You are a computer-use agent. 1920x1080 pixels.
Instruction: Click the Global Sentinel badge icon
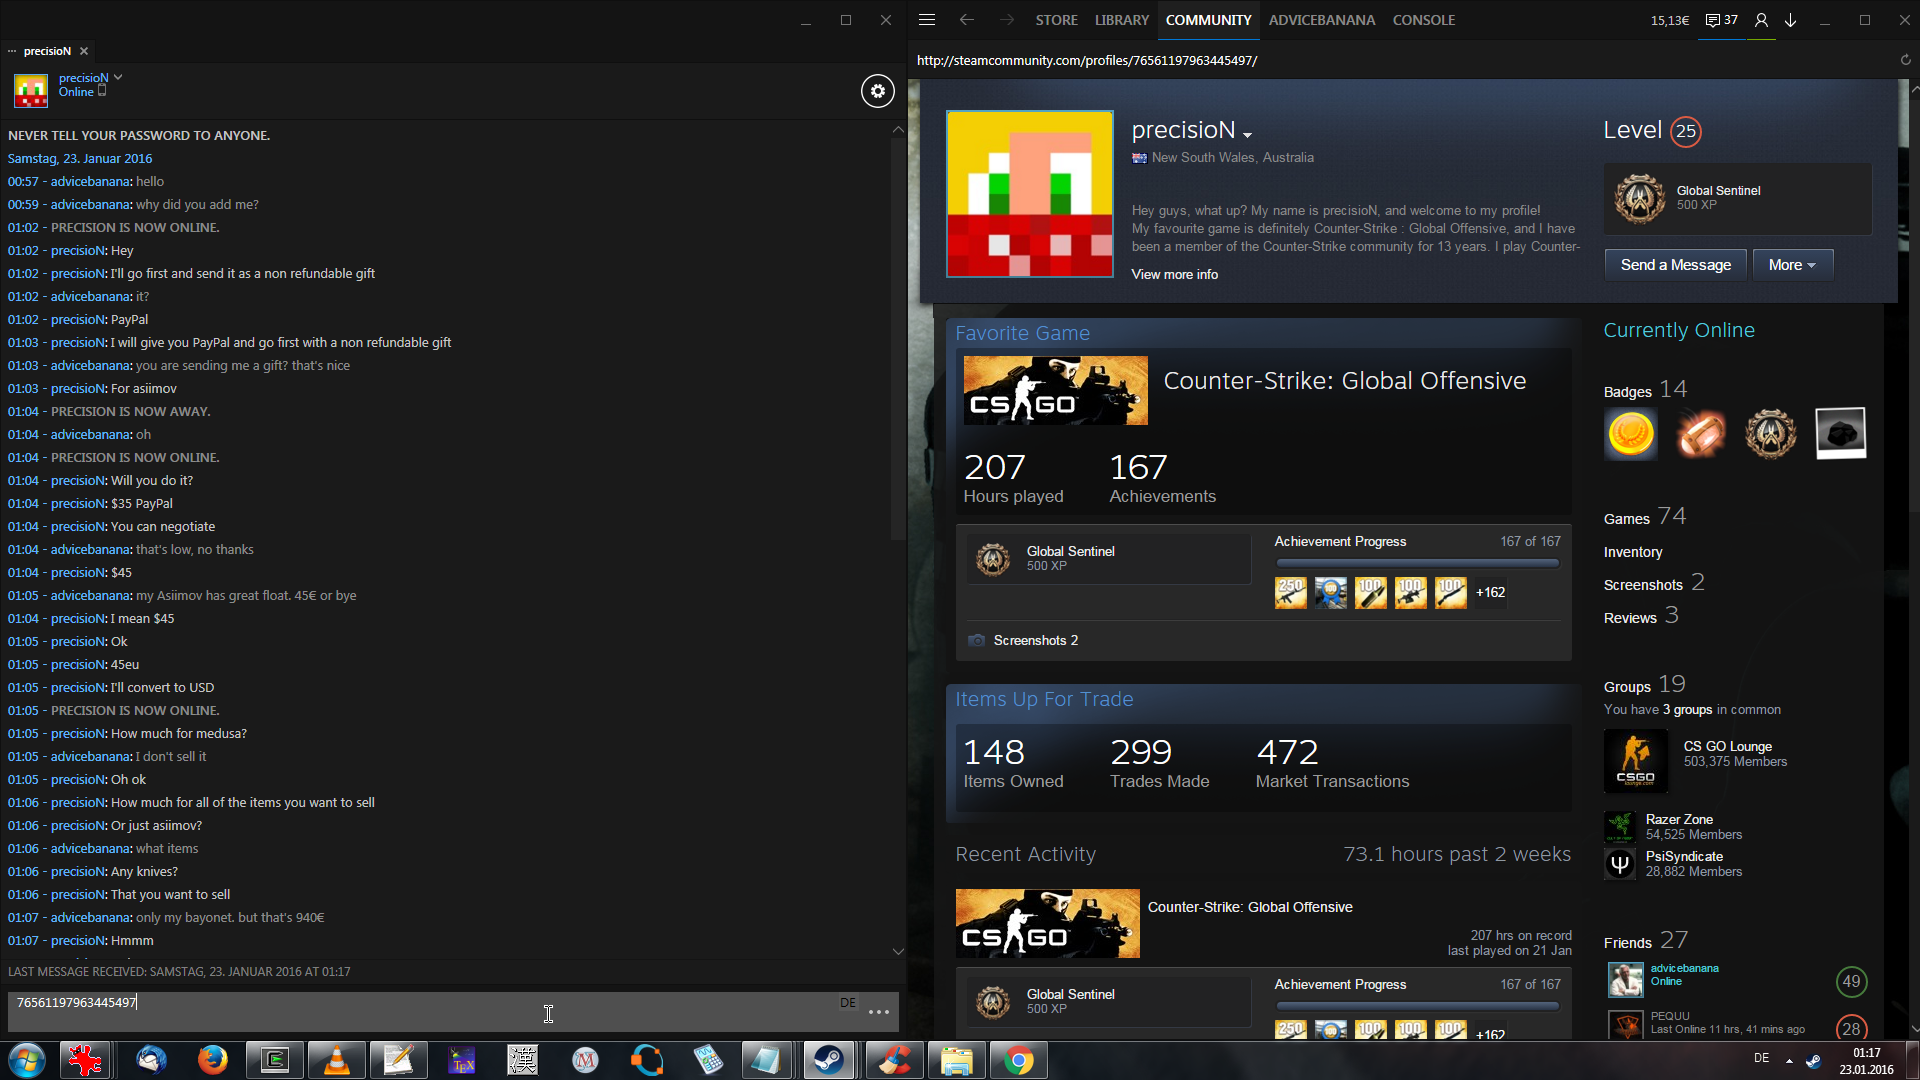pos(1640,198)
